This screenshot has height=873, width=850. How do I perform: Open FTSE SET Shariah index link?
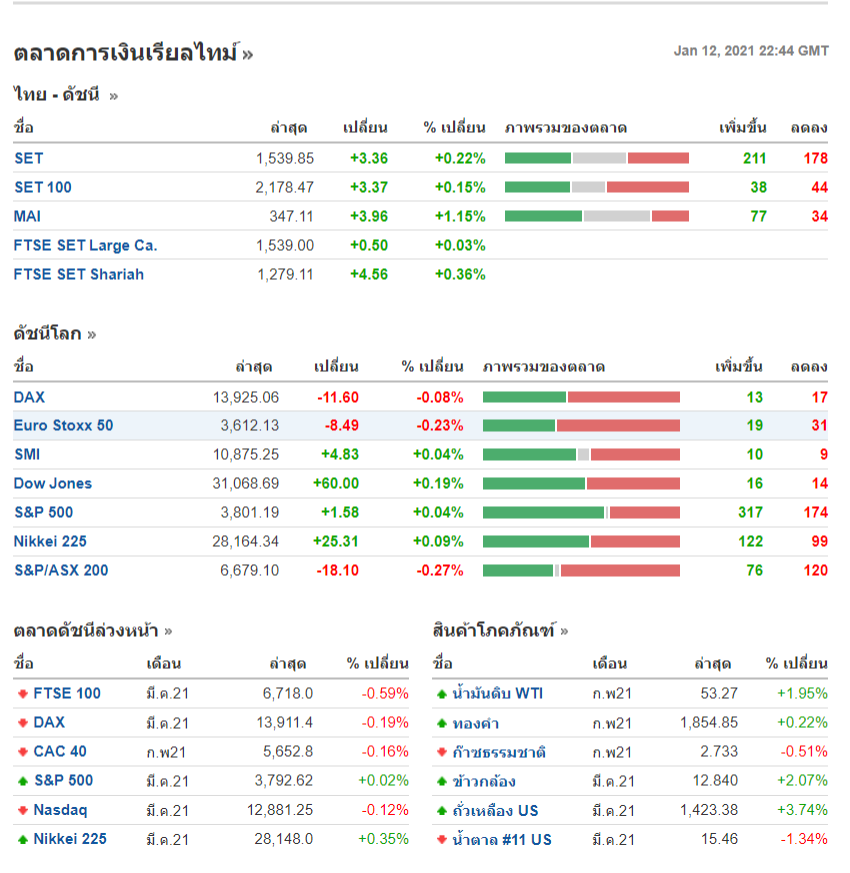79,274
